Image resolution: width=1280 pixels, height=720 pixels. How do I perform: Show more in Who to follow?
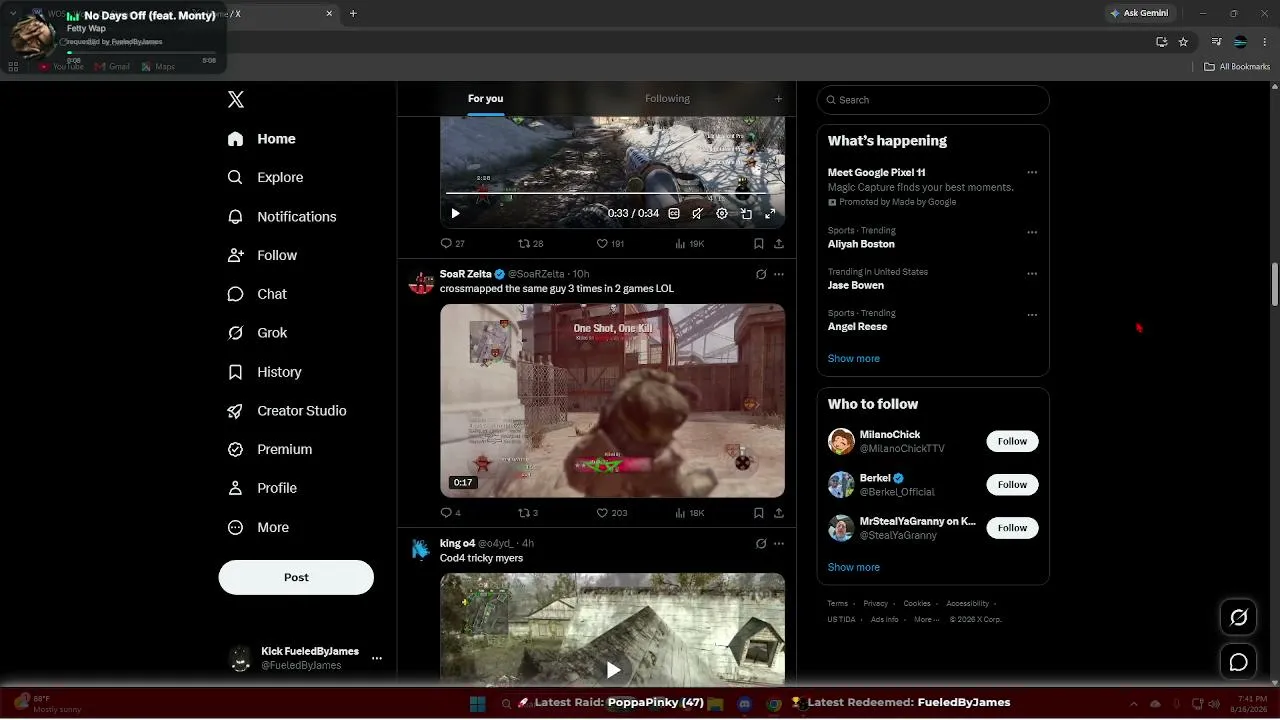(x=854, y=567)
